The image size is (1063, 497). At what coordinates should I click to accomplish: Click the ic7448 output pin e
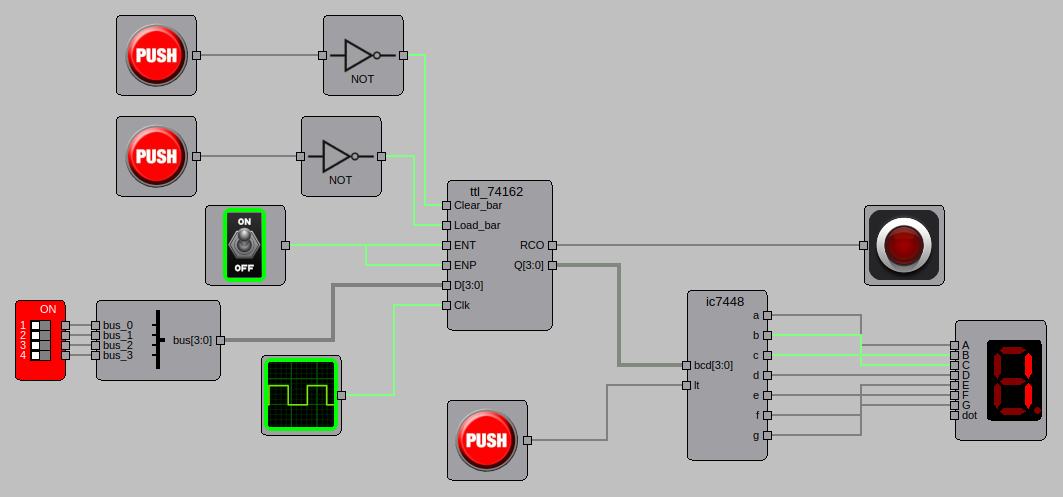coord(767,395)
